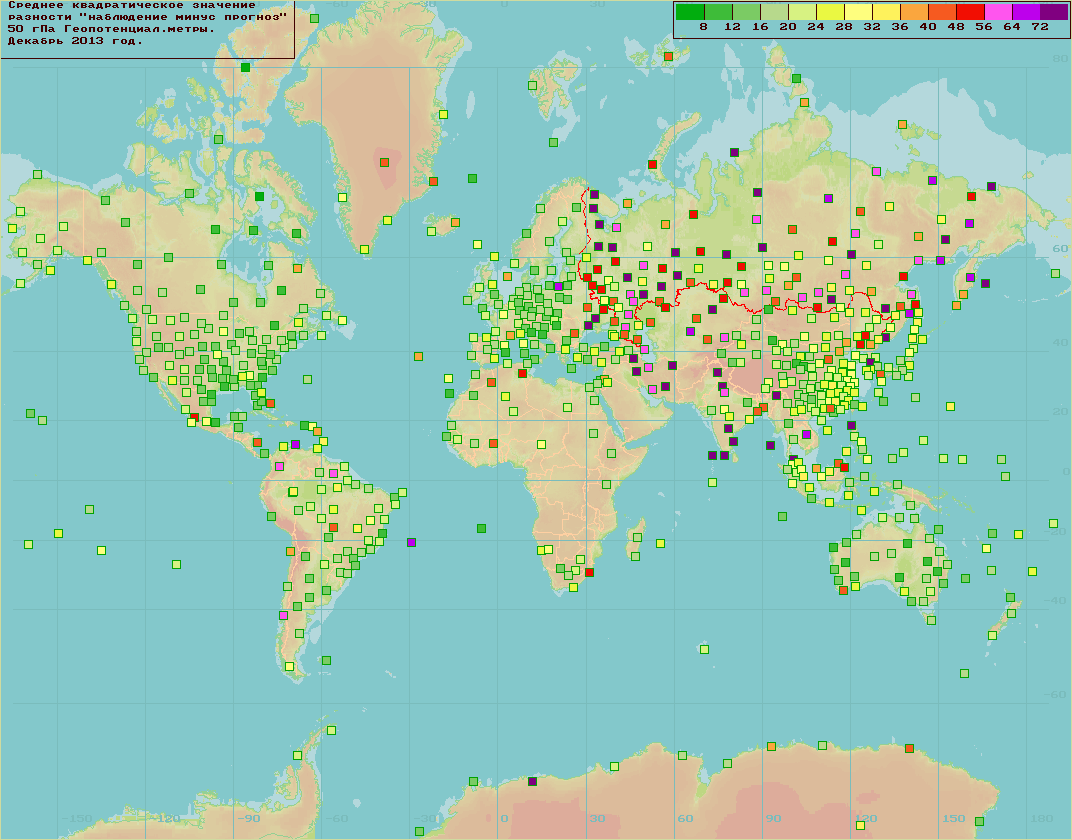Click legend swatch between values 12 and 16
Viewport: 1072px width, 840px height.
tap(746, 12)
